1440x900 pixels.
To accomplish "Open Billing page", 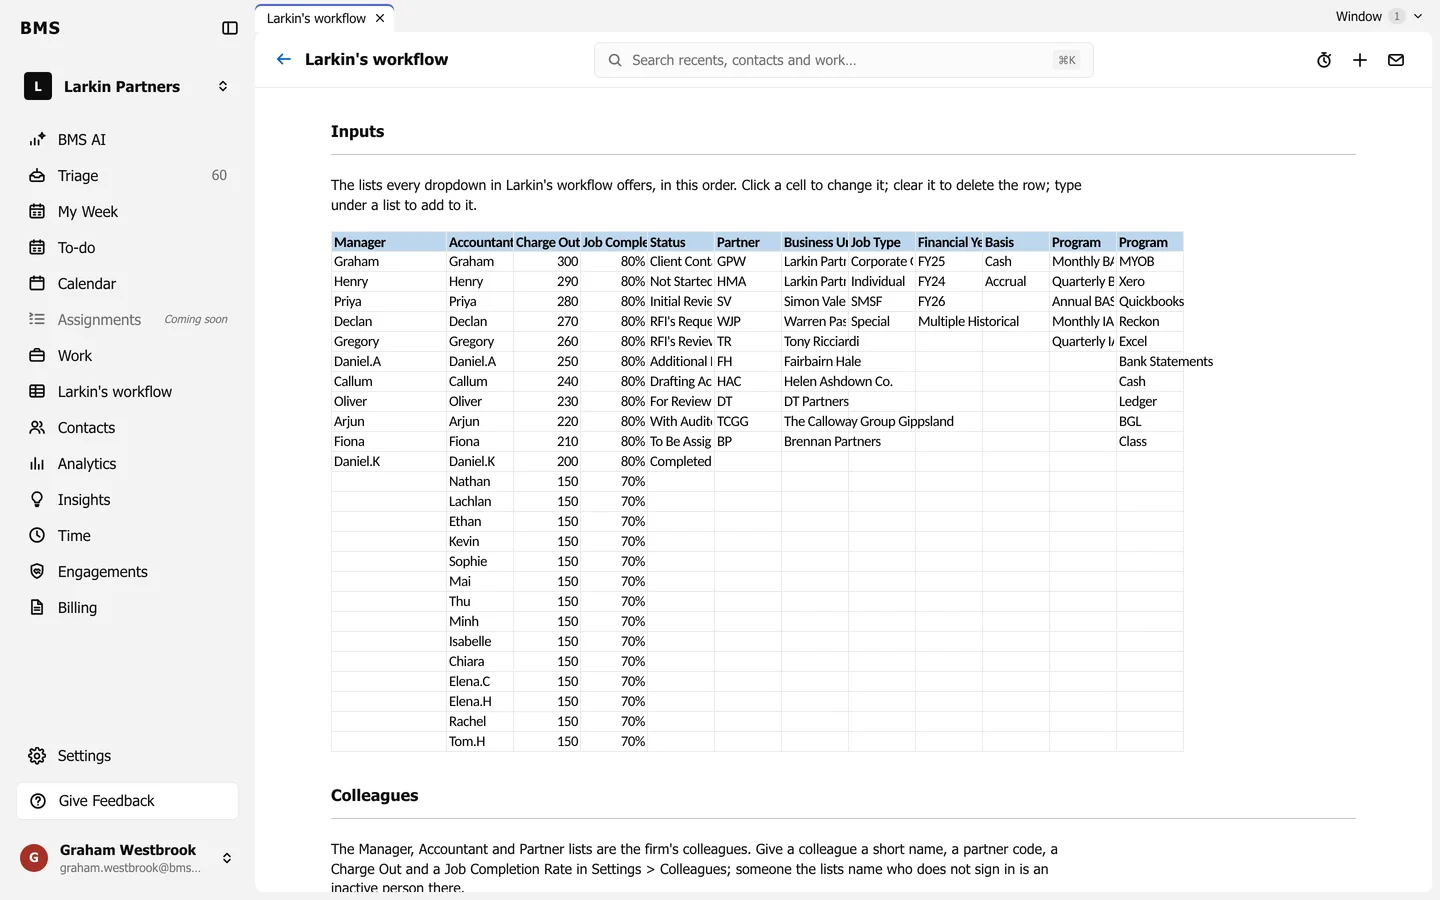I will click(127, 608).
